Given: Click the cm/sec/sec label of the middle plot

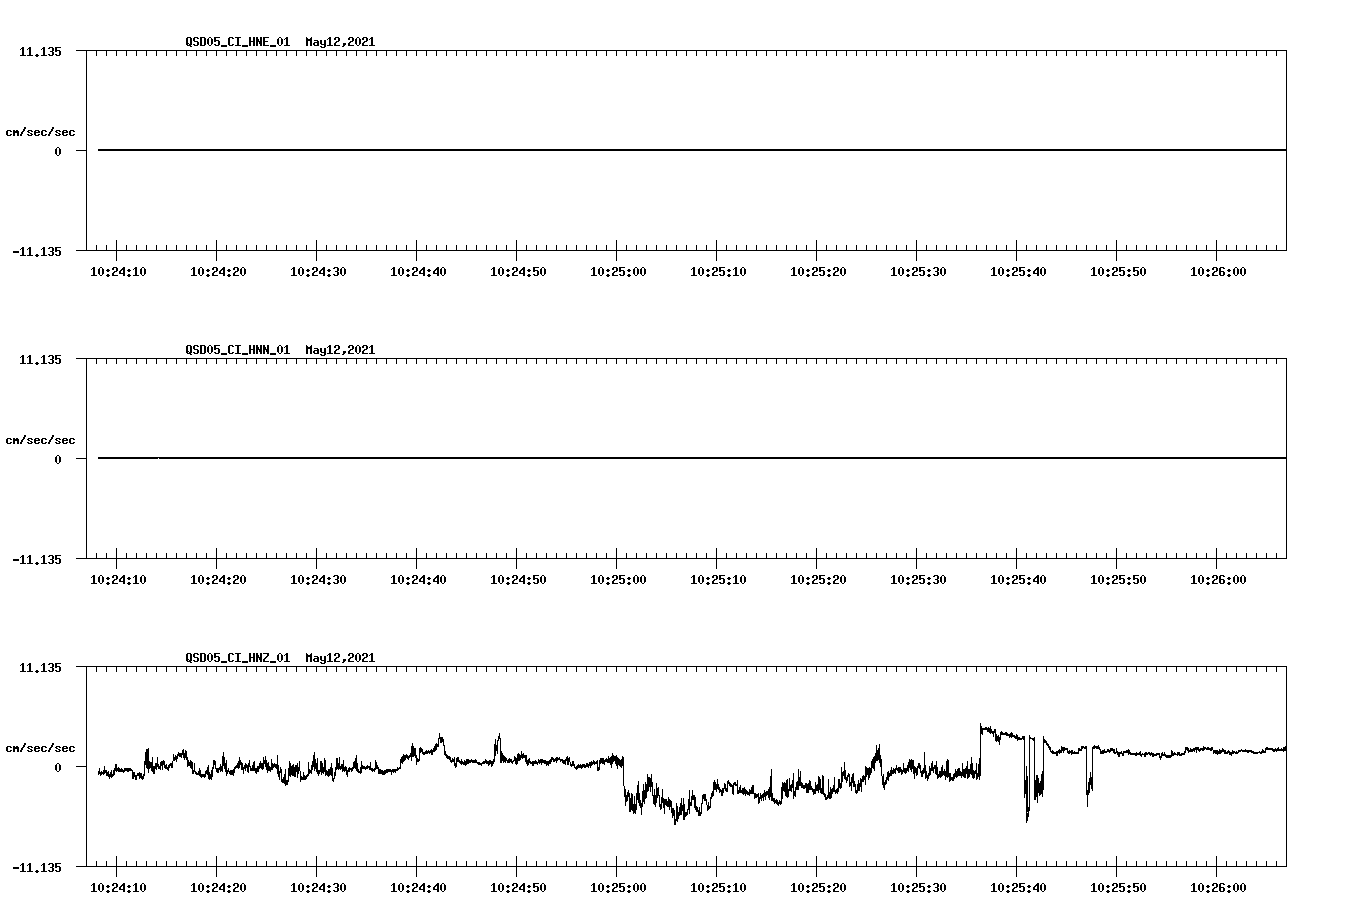Looking at the screenshot, I should click(41, 439).
